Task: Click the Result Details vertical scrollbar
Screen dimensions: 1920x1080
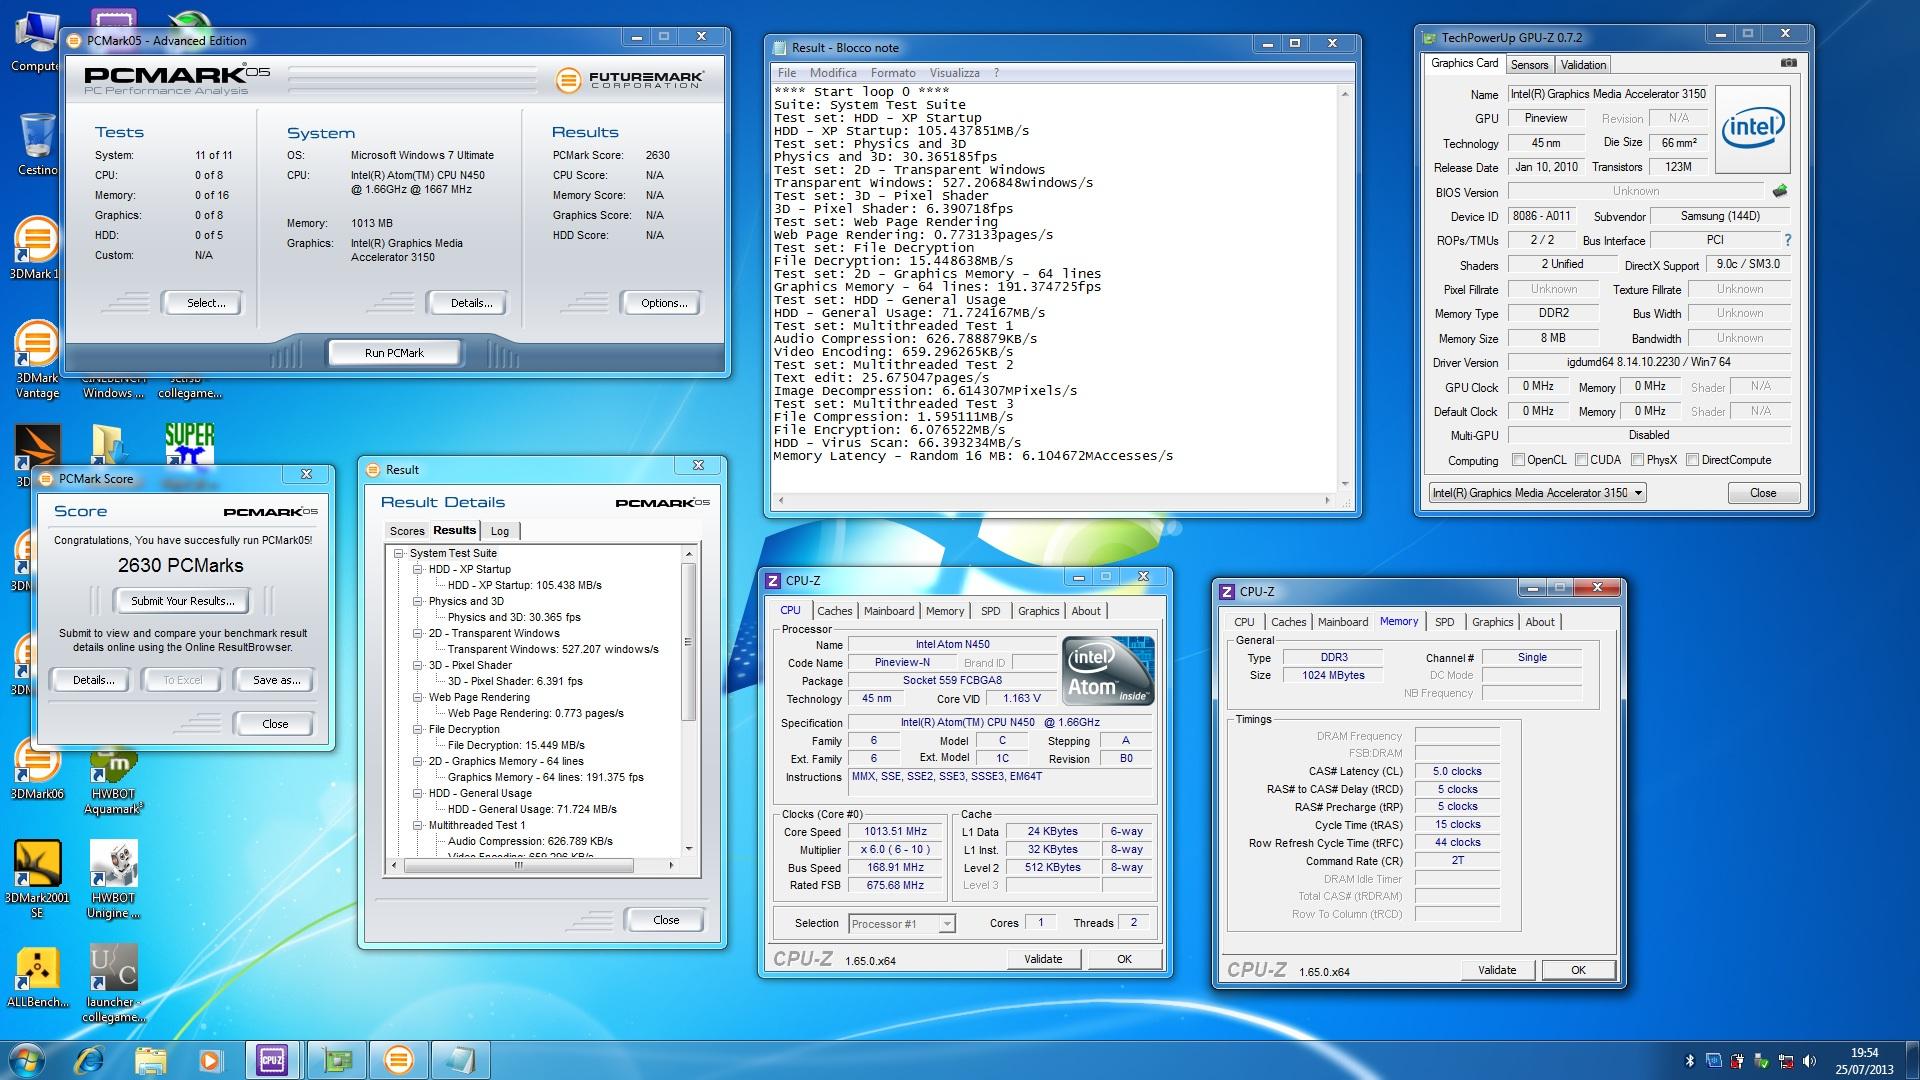Action: 688,700
